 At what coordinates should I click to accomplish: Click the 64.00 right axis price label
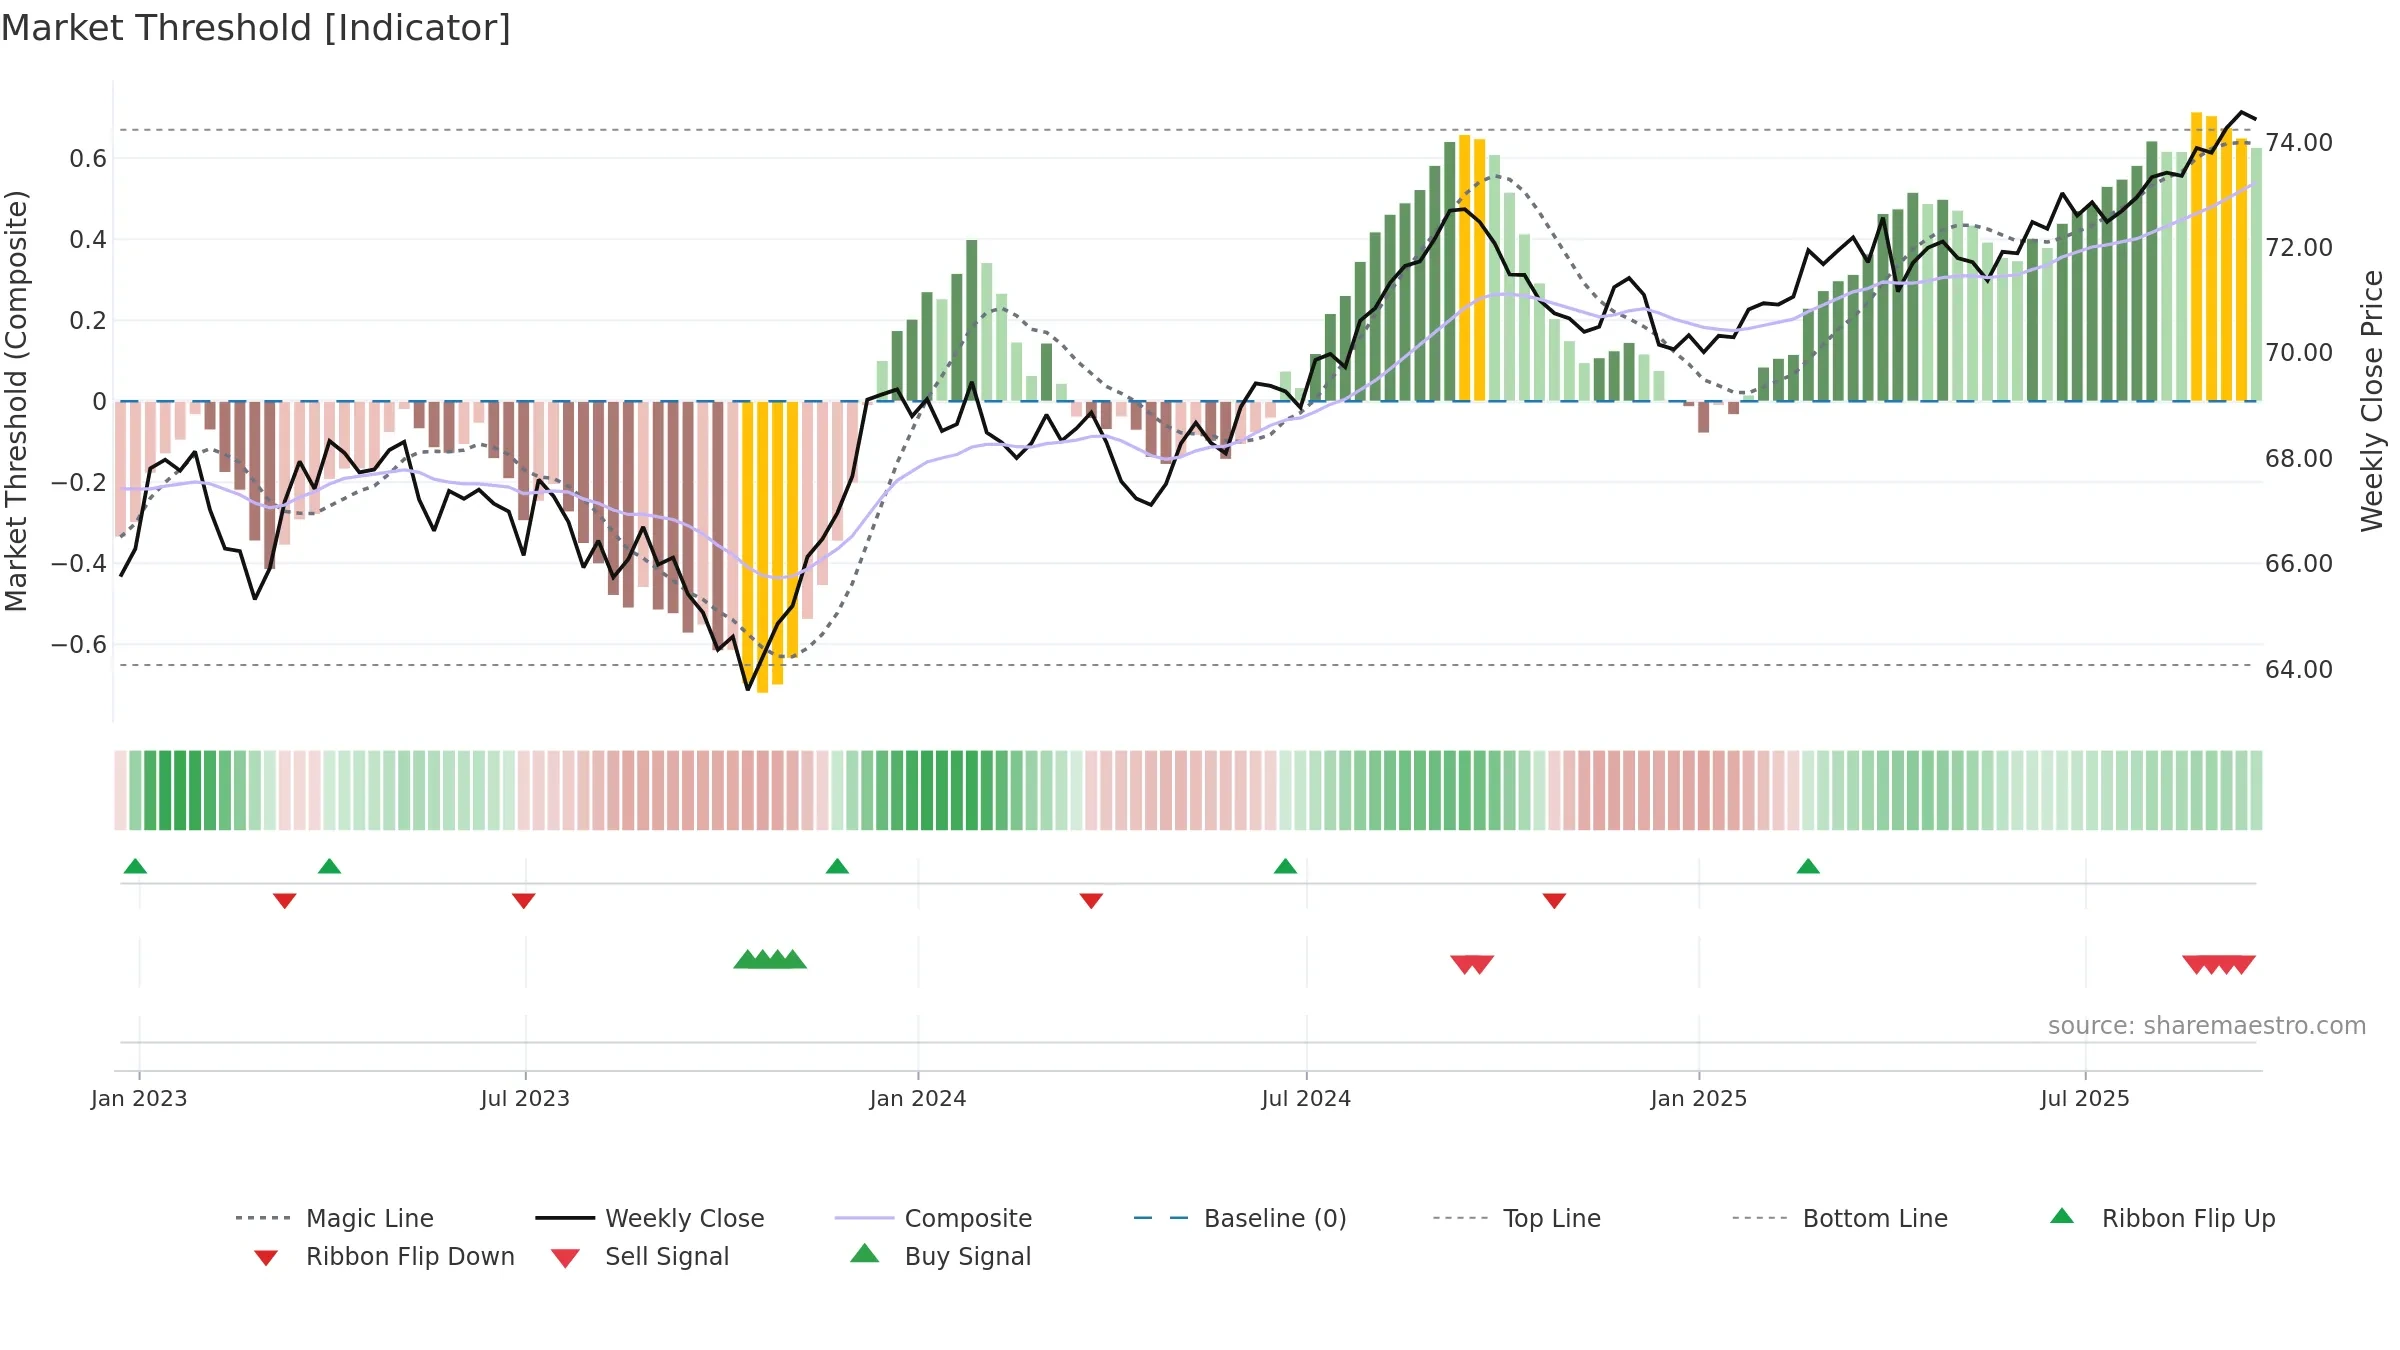point(2299,669)
